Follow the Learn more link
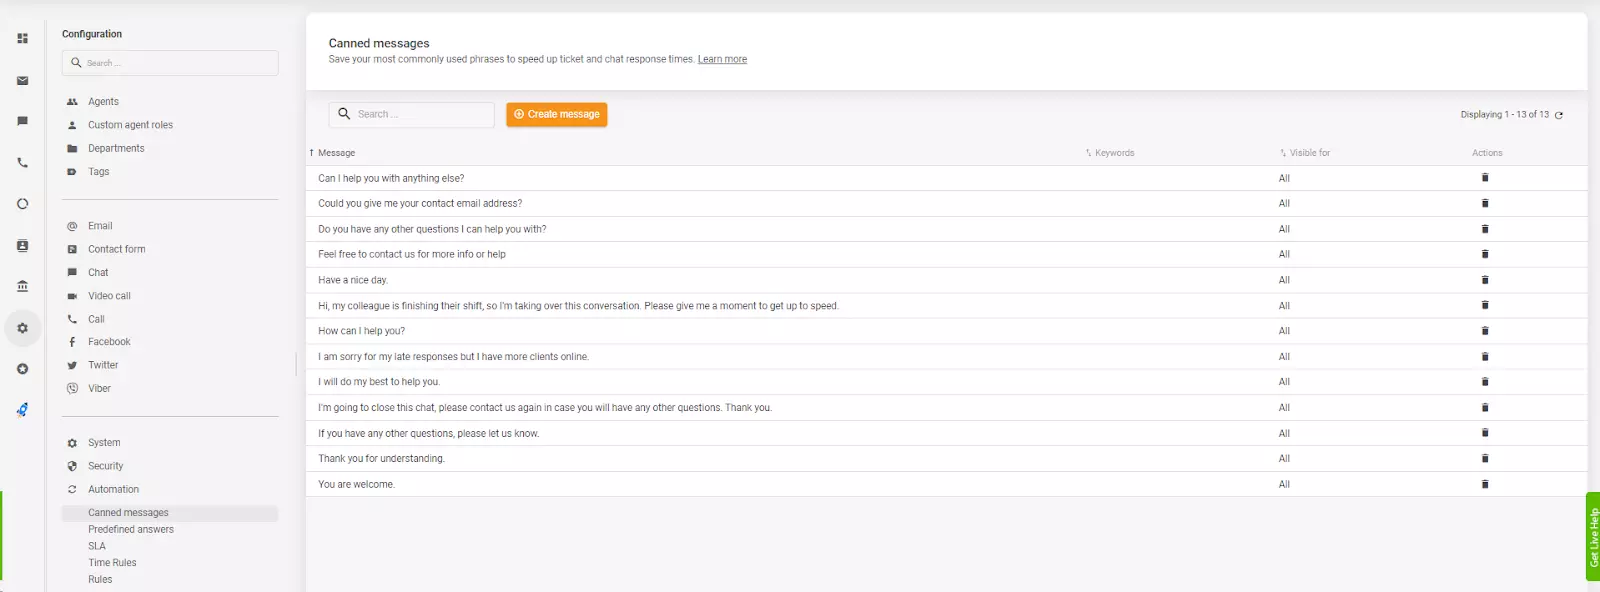This screenshot has height=592, width=1600. click(722, 60)
